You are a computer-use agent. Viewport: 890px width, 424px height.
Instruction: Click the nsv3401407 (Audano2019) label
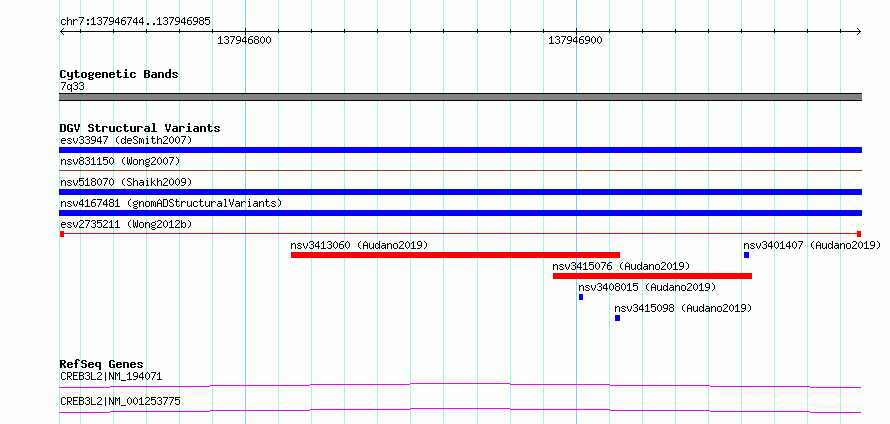pos(812,245)
